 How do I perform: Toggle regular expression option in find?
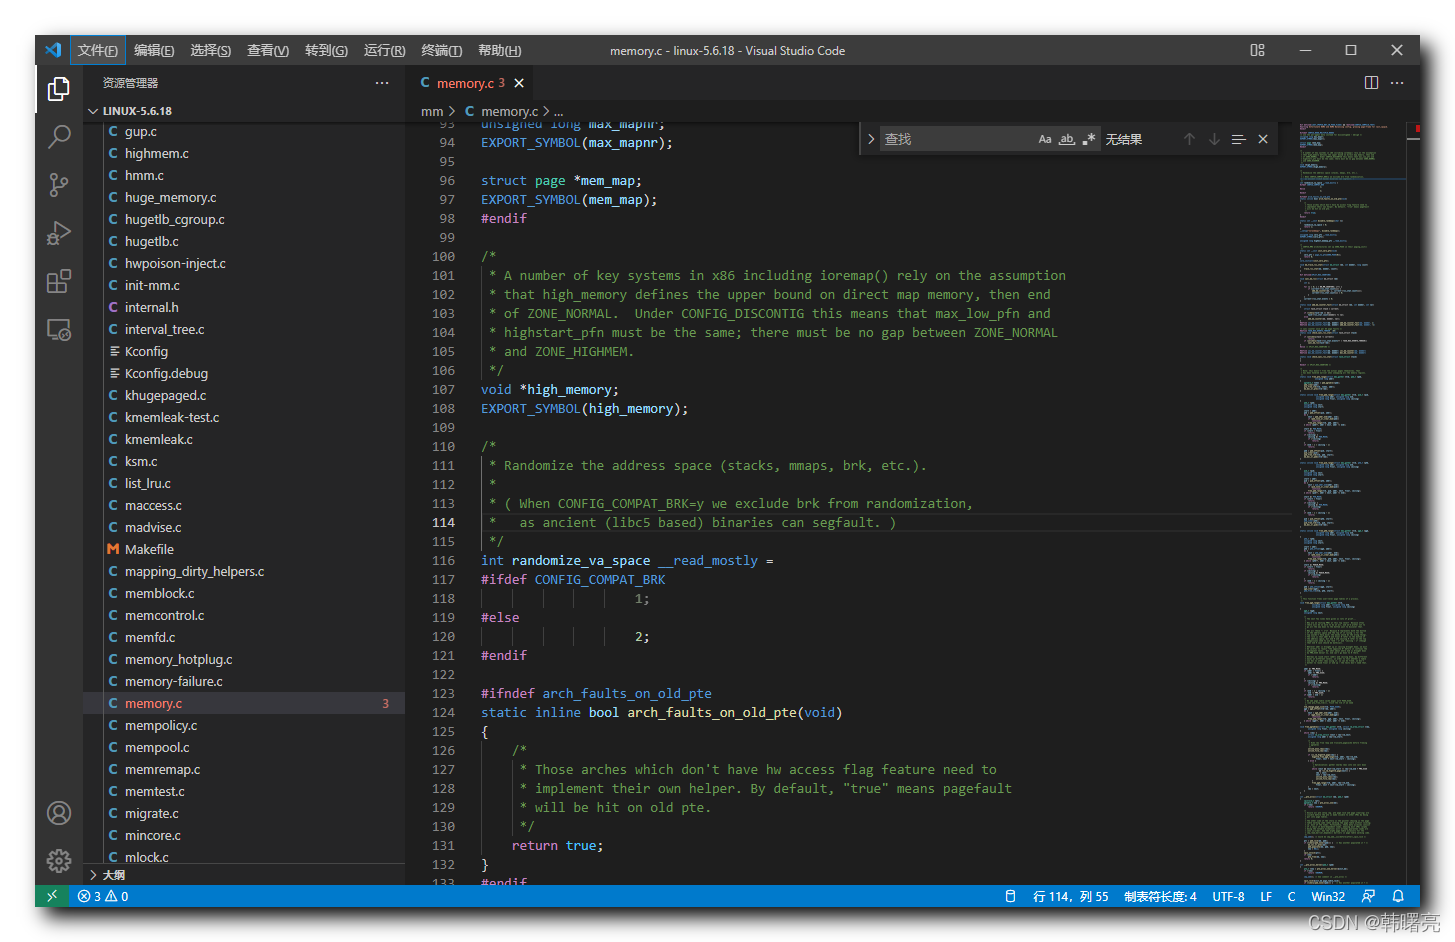1088,139
